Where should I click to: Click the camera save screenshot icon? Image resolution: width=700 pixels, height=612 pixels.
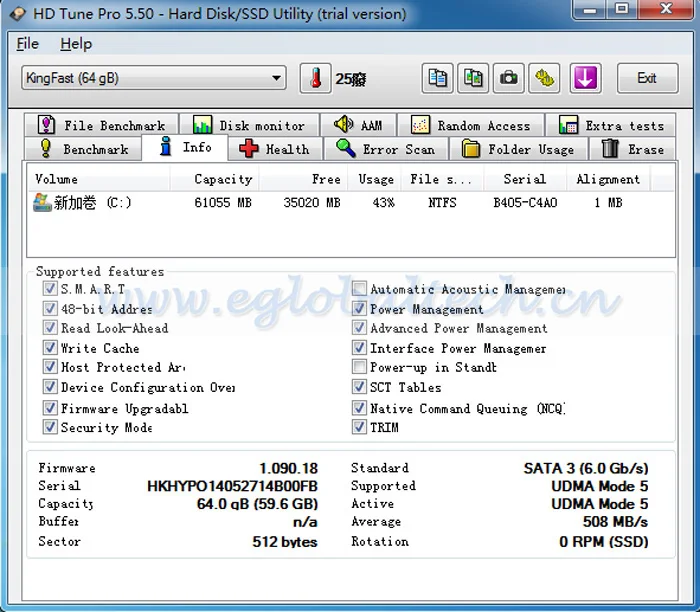(508, 79)
